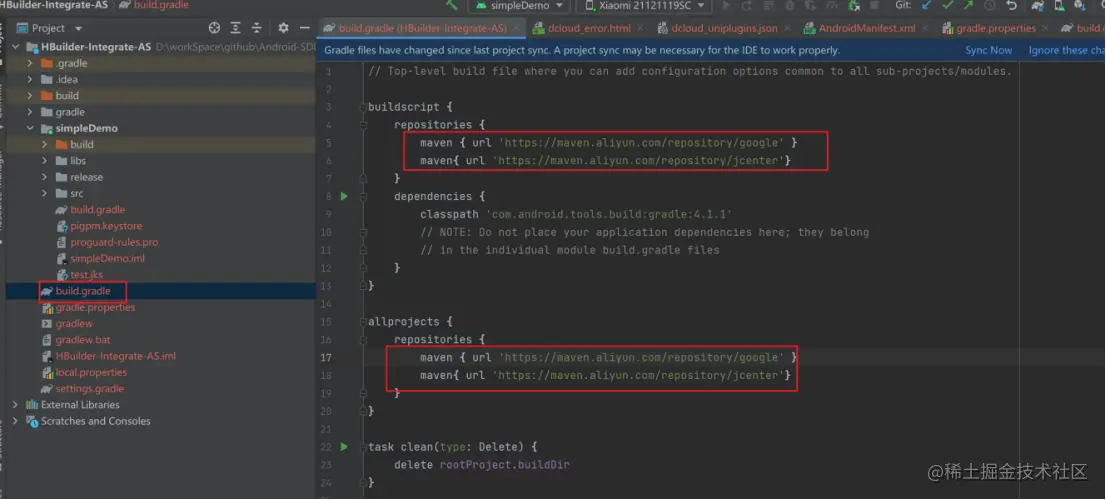Click Sync Now link in notification bar
Screen dimensions: 1106x500
pyautogui.click(x=988, y=50)
